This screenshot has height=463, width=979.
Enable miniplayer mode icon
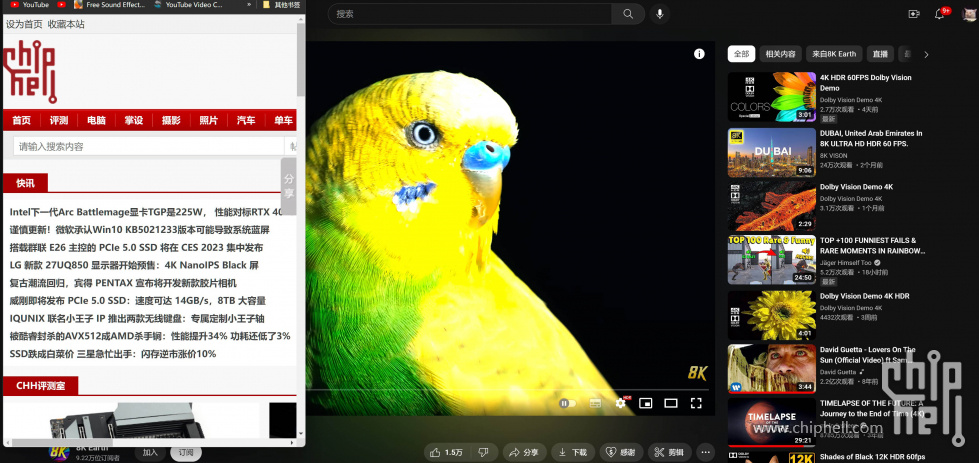(646, 403)
